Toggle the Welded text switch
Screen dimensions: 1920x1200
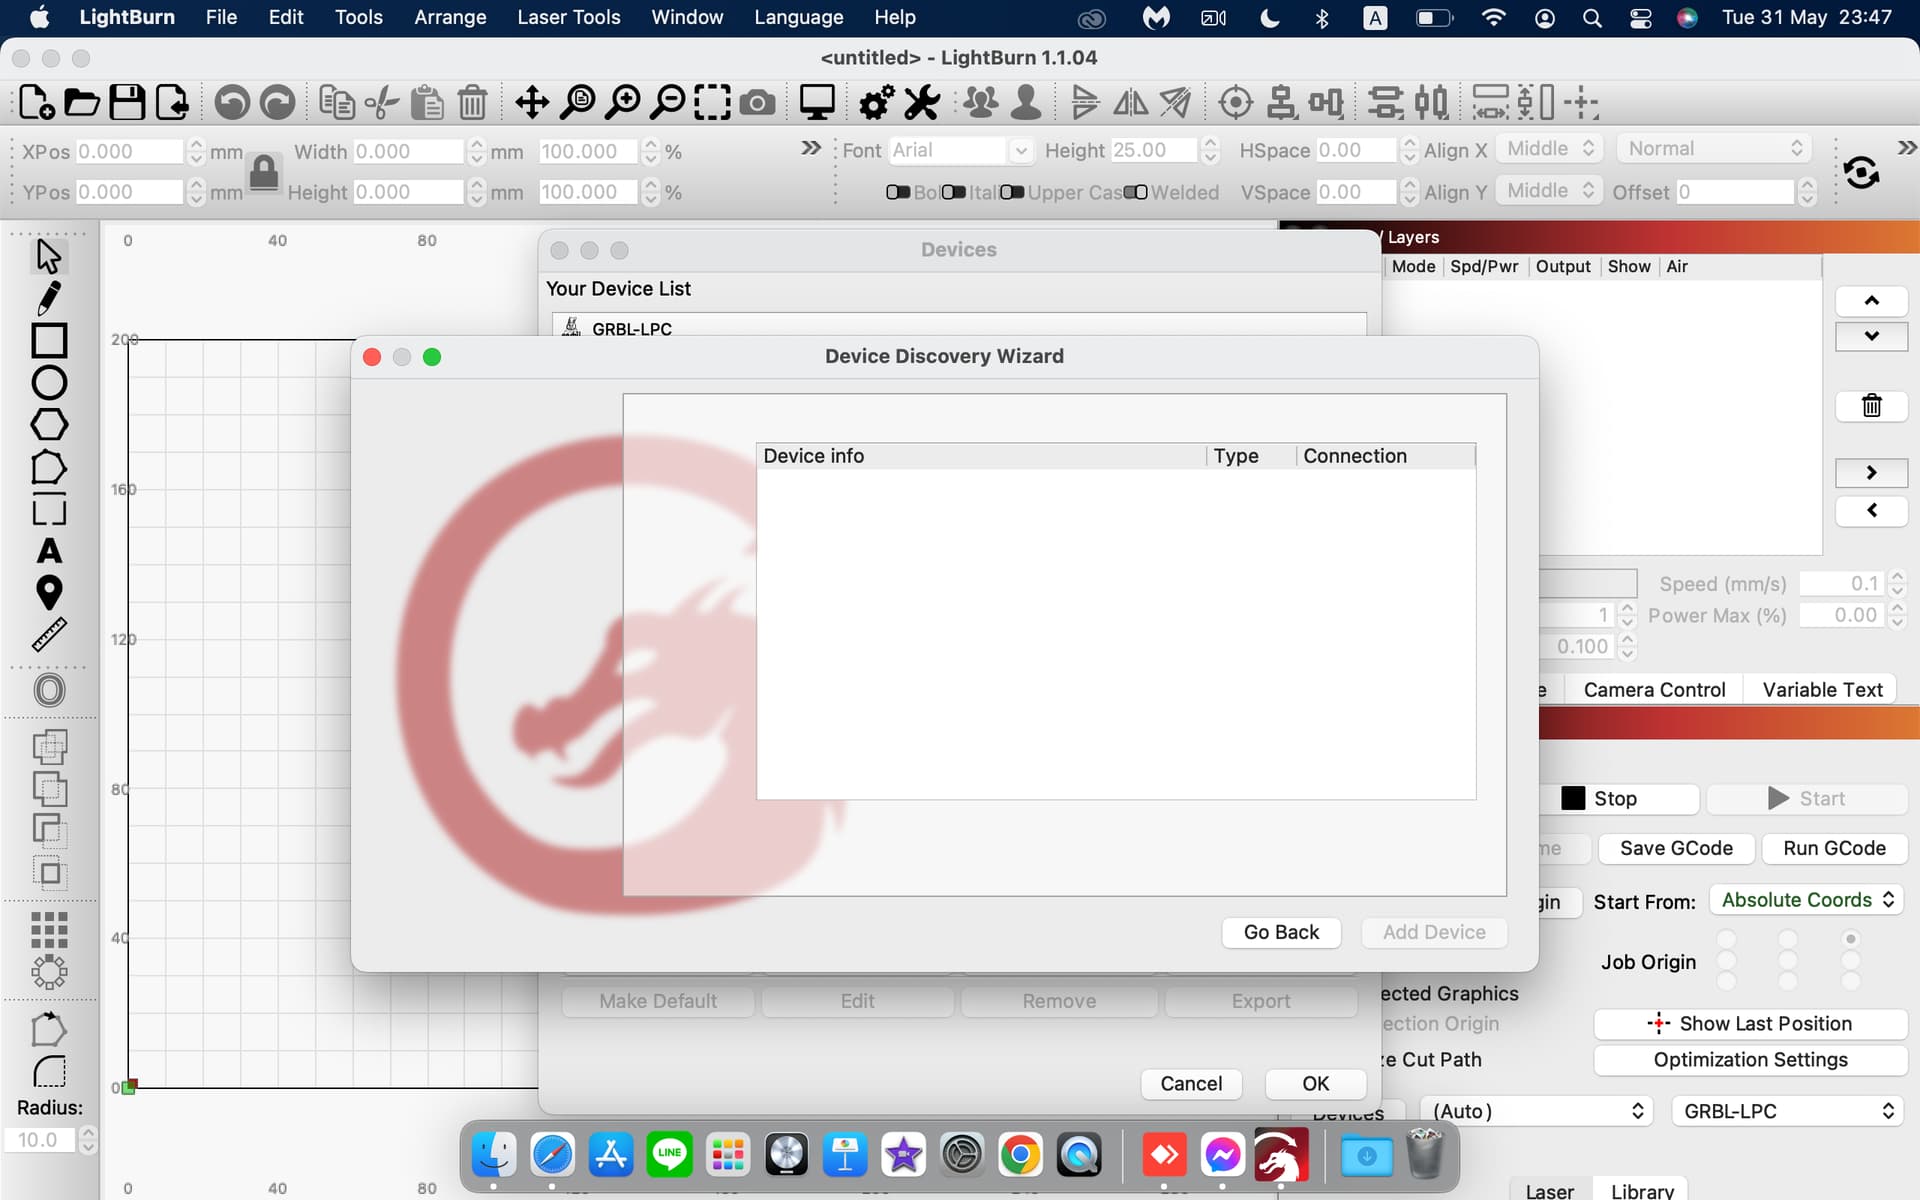click(1134, 192)
